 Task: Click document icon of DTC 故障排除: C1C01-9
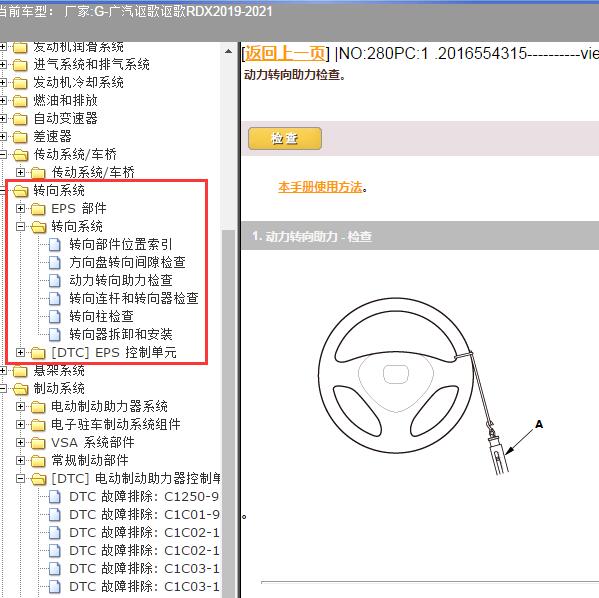click(x=55, y=515)
